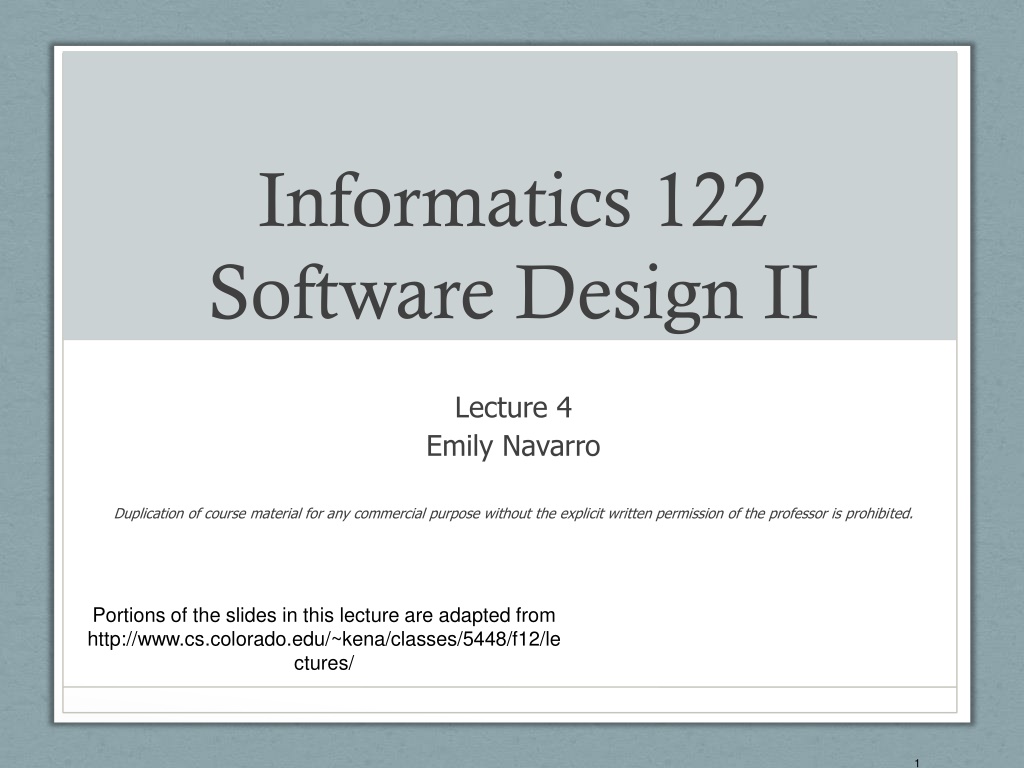
Task: Select the "Lecture 4" subtitle text
Action: [513, 408]
